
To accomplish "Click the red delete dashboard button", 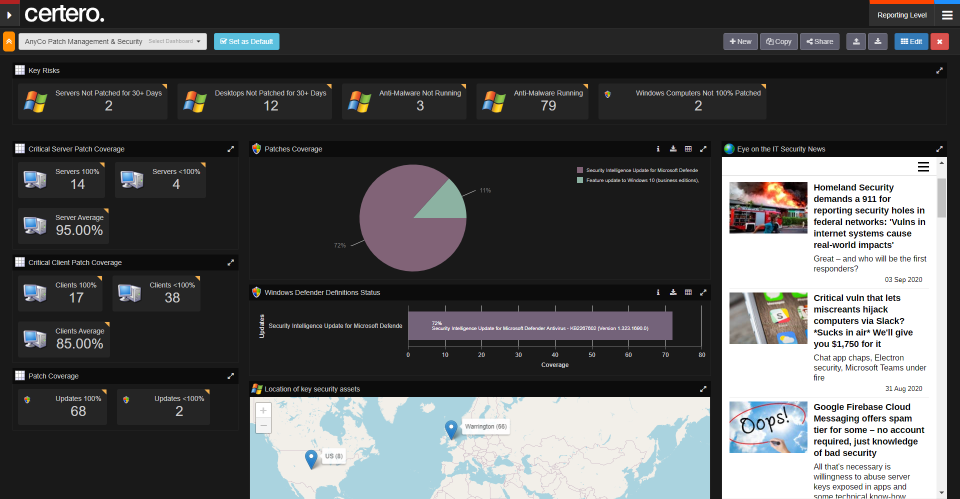I will tap(939, 41).
